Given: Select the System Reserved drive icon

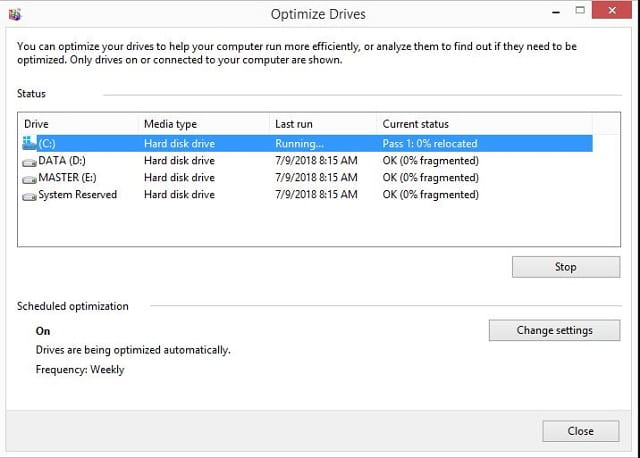Looking at the screenshot, I should 29,196.
